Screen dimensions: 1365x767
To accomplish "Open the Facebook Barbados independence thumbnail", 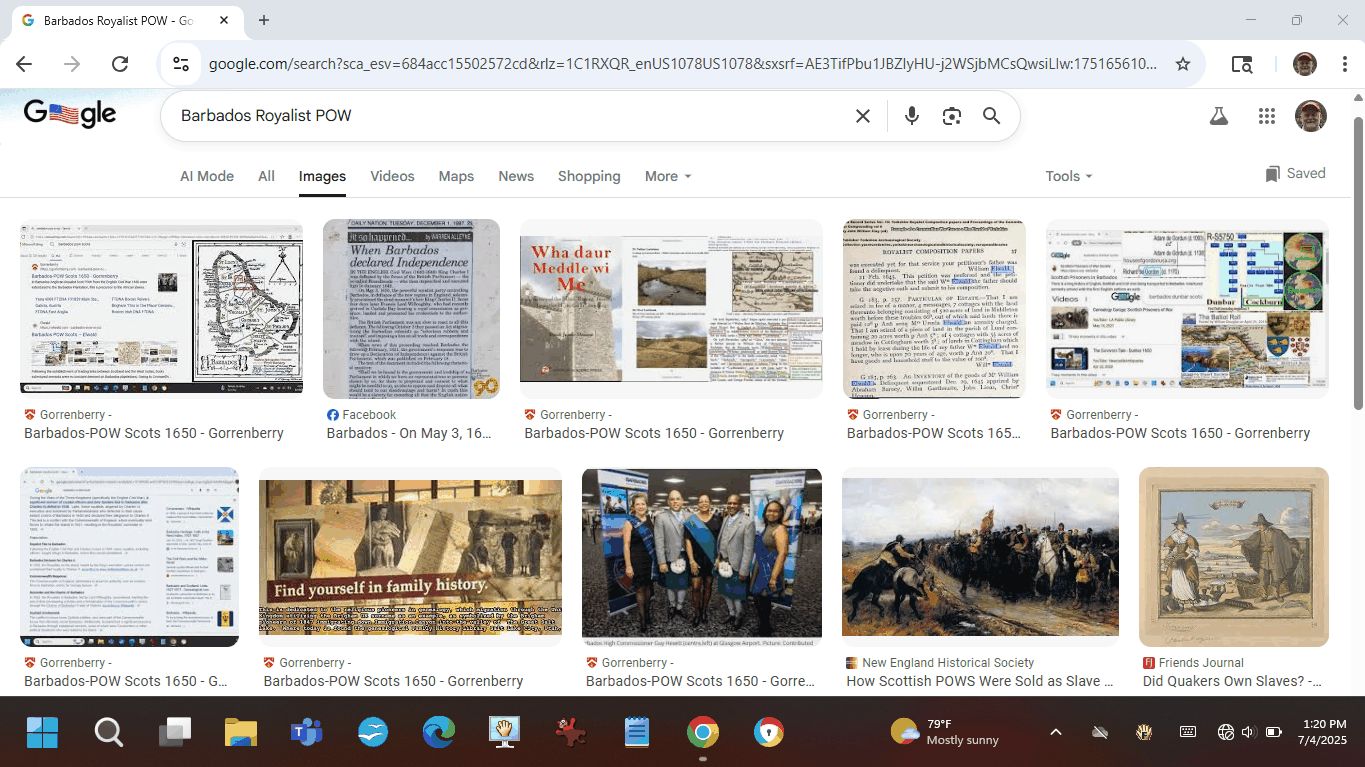I will click(x=411, y=309).
